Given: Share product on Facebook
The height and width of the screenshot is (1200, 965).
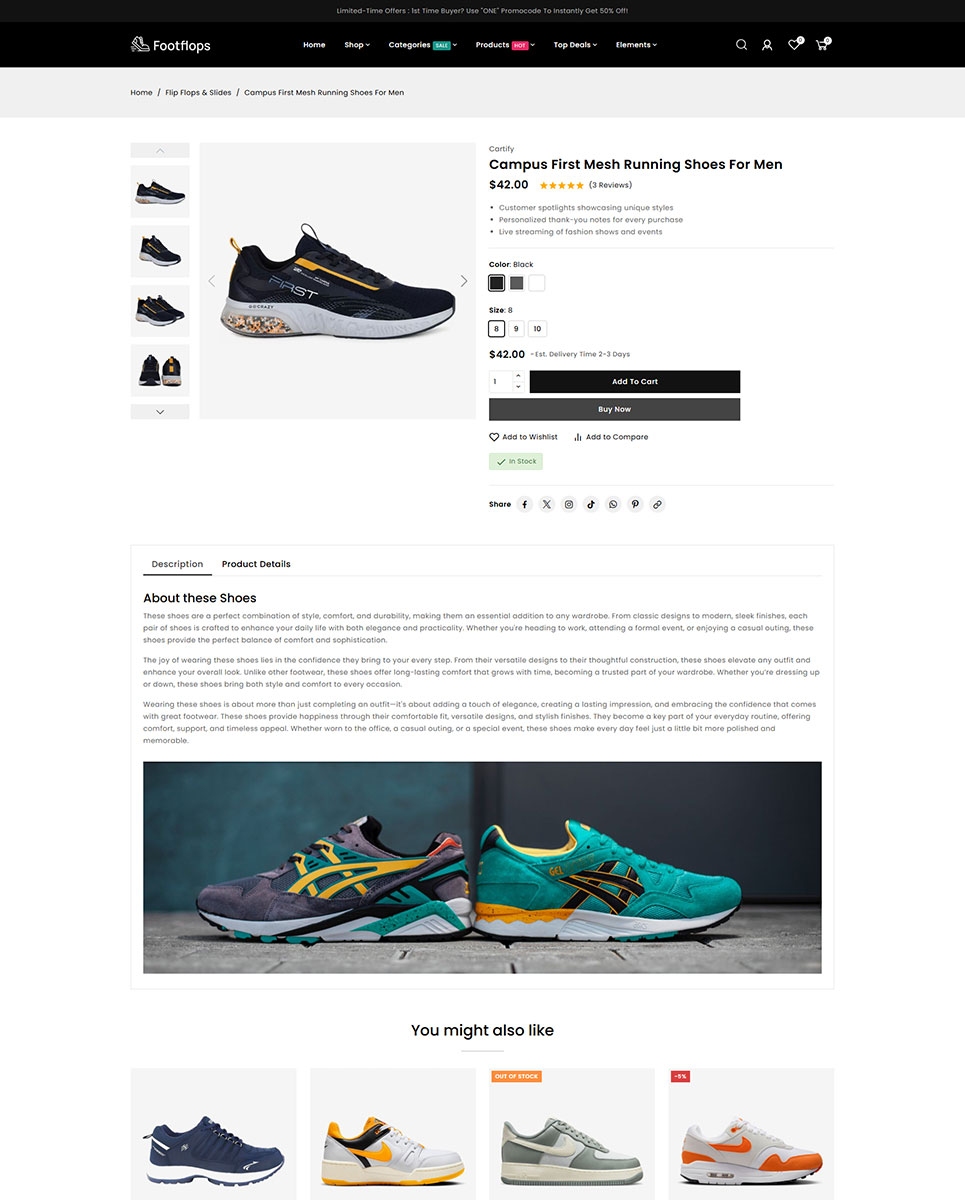Looking at the screenshot, I should click(x=525, y=505).
